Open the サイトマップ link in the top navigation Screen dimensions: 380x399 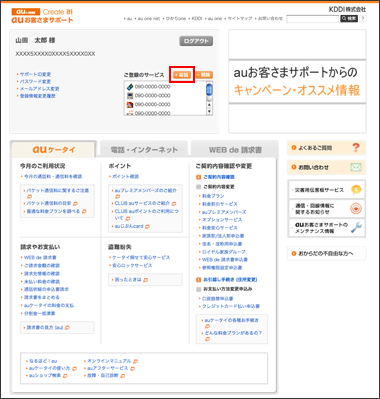click(240, 19)
